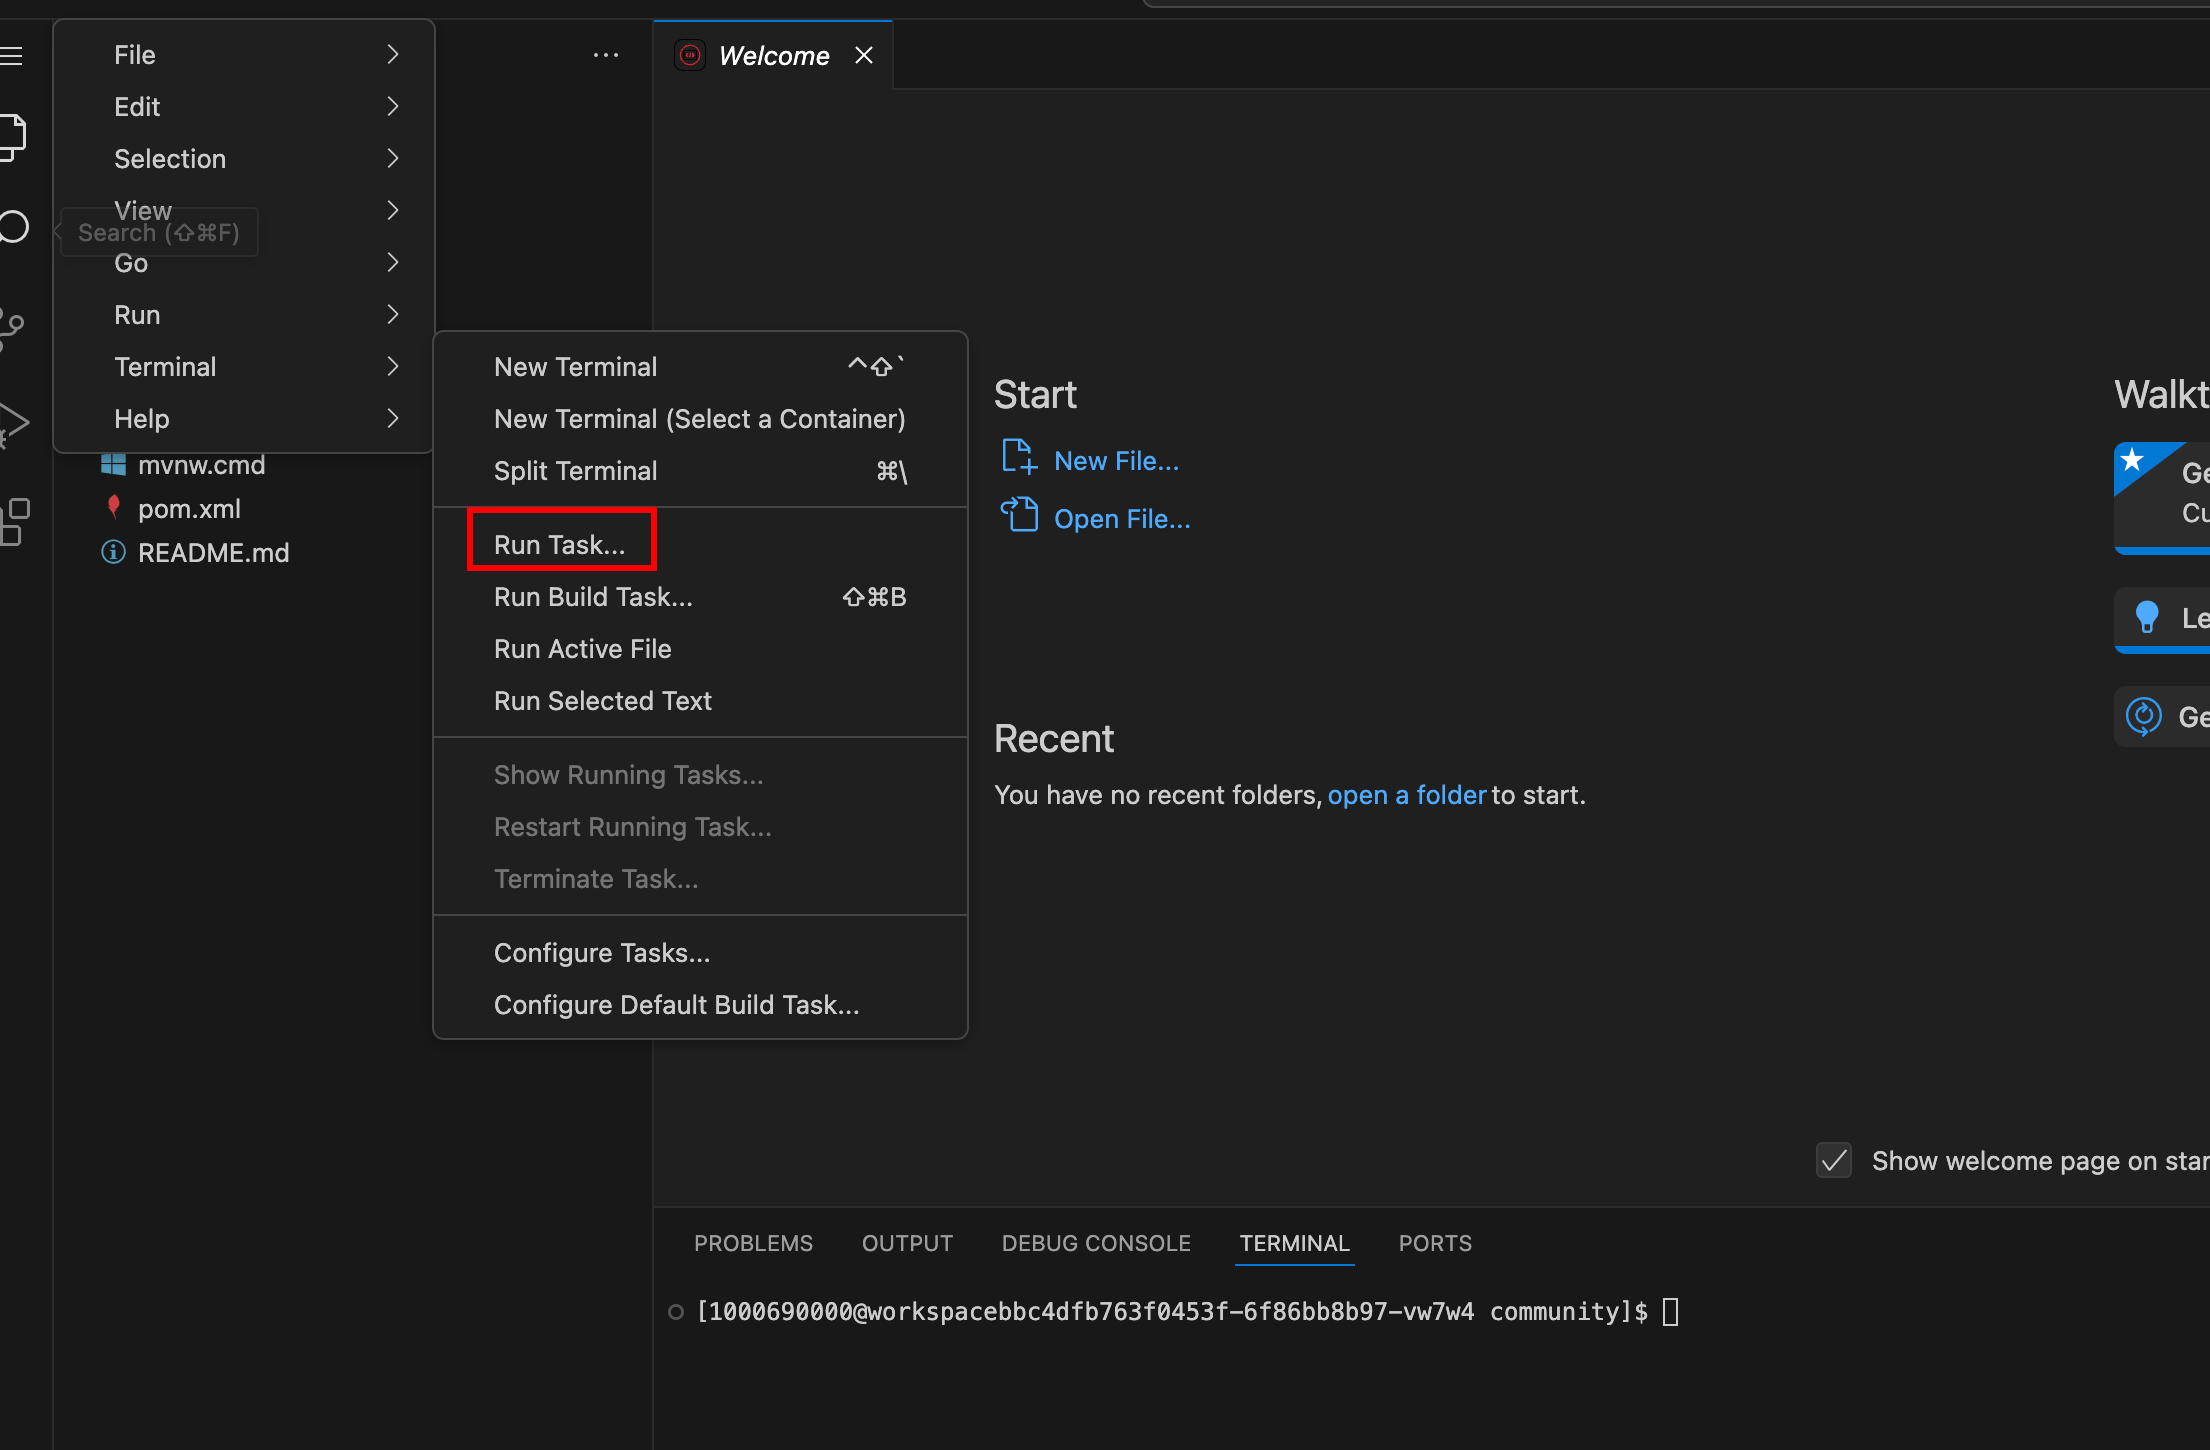
Task: Toggle Show welcome page on startup checkbox
Action: pyautogui.click(x=1834, y=1160)
